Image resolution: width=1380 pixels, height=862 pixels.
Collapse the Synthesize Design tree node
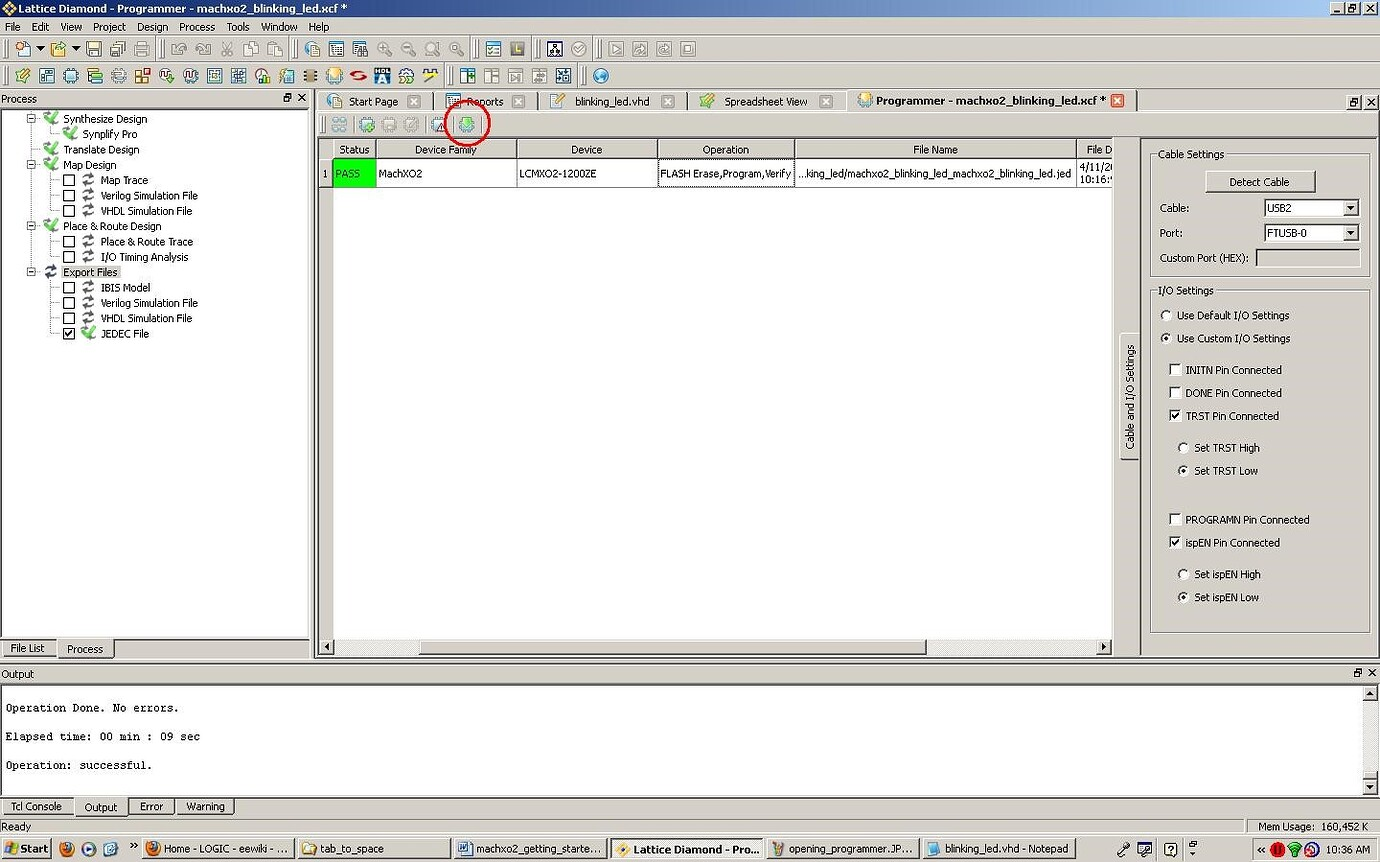[x=31, y=118]
